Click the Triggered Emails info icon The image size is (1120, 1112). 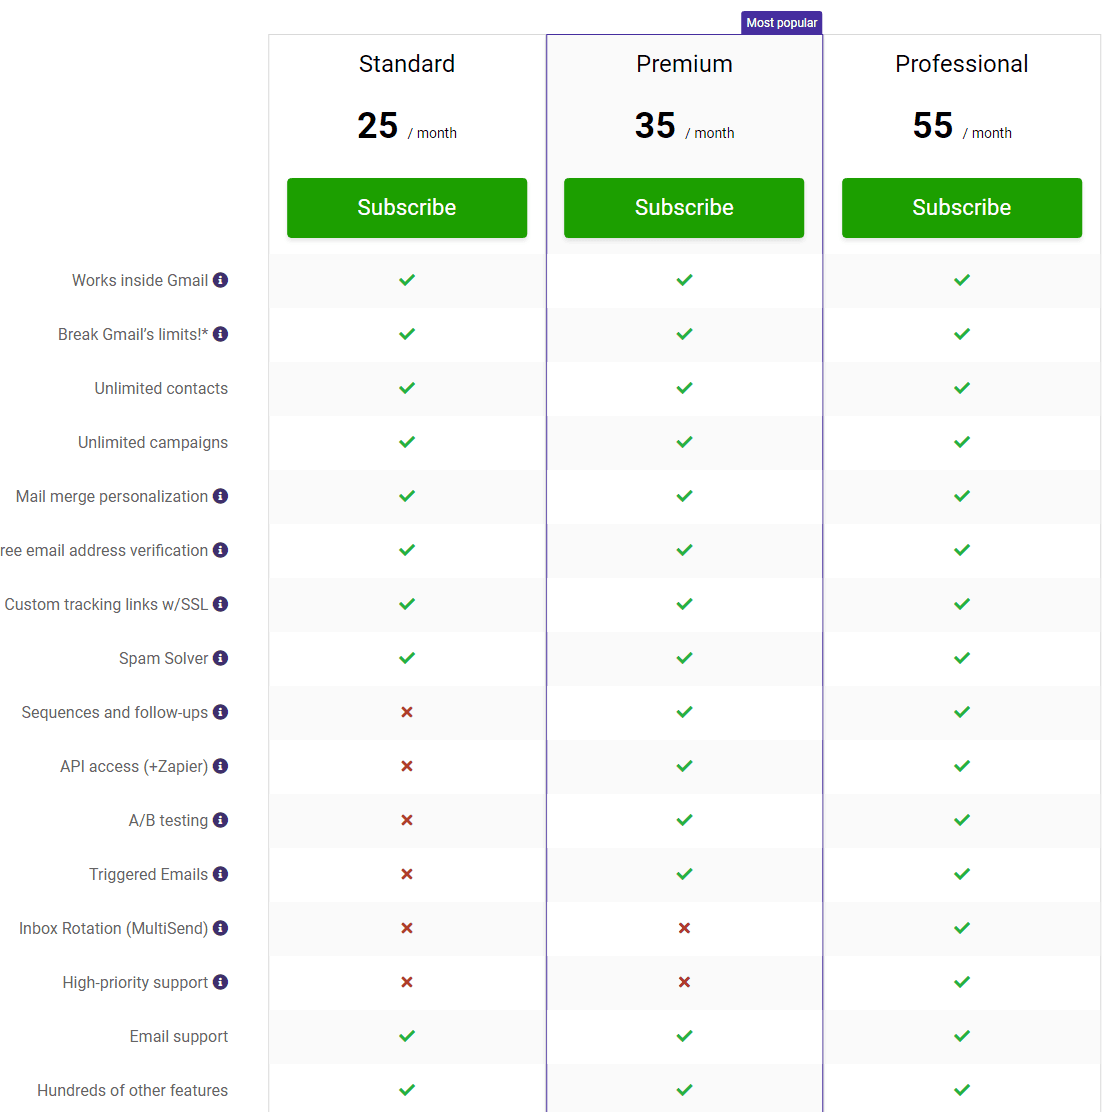click(x=220, y=874)
